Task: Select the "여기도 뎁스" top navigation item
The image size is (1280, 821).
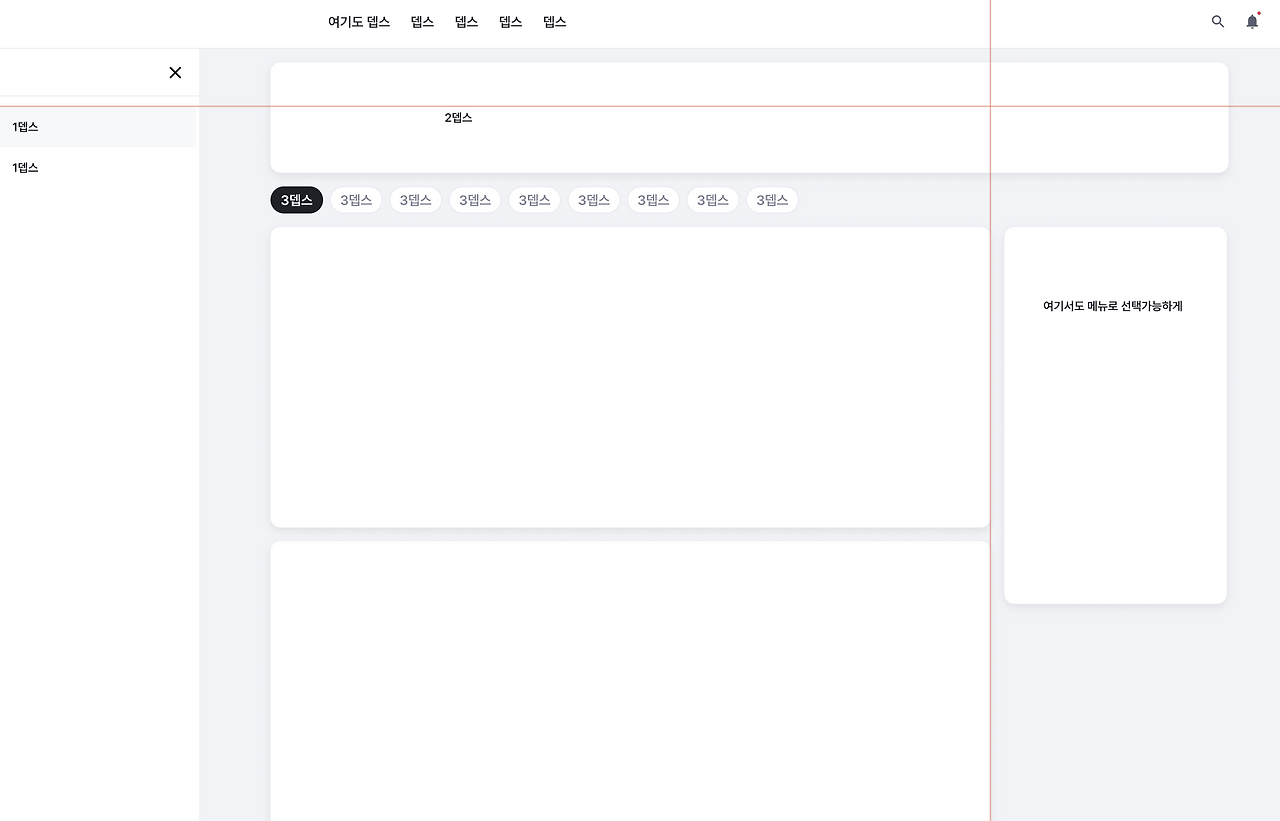Action: 359,22
